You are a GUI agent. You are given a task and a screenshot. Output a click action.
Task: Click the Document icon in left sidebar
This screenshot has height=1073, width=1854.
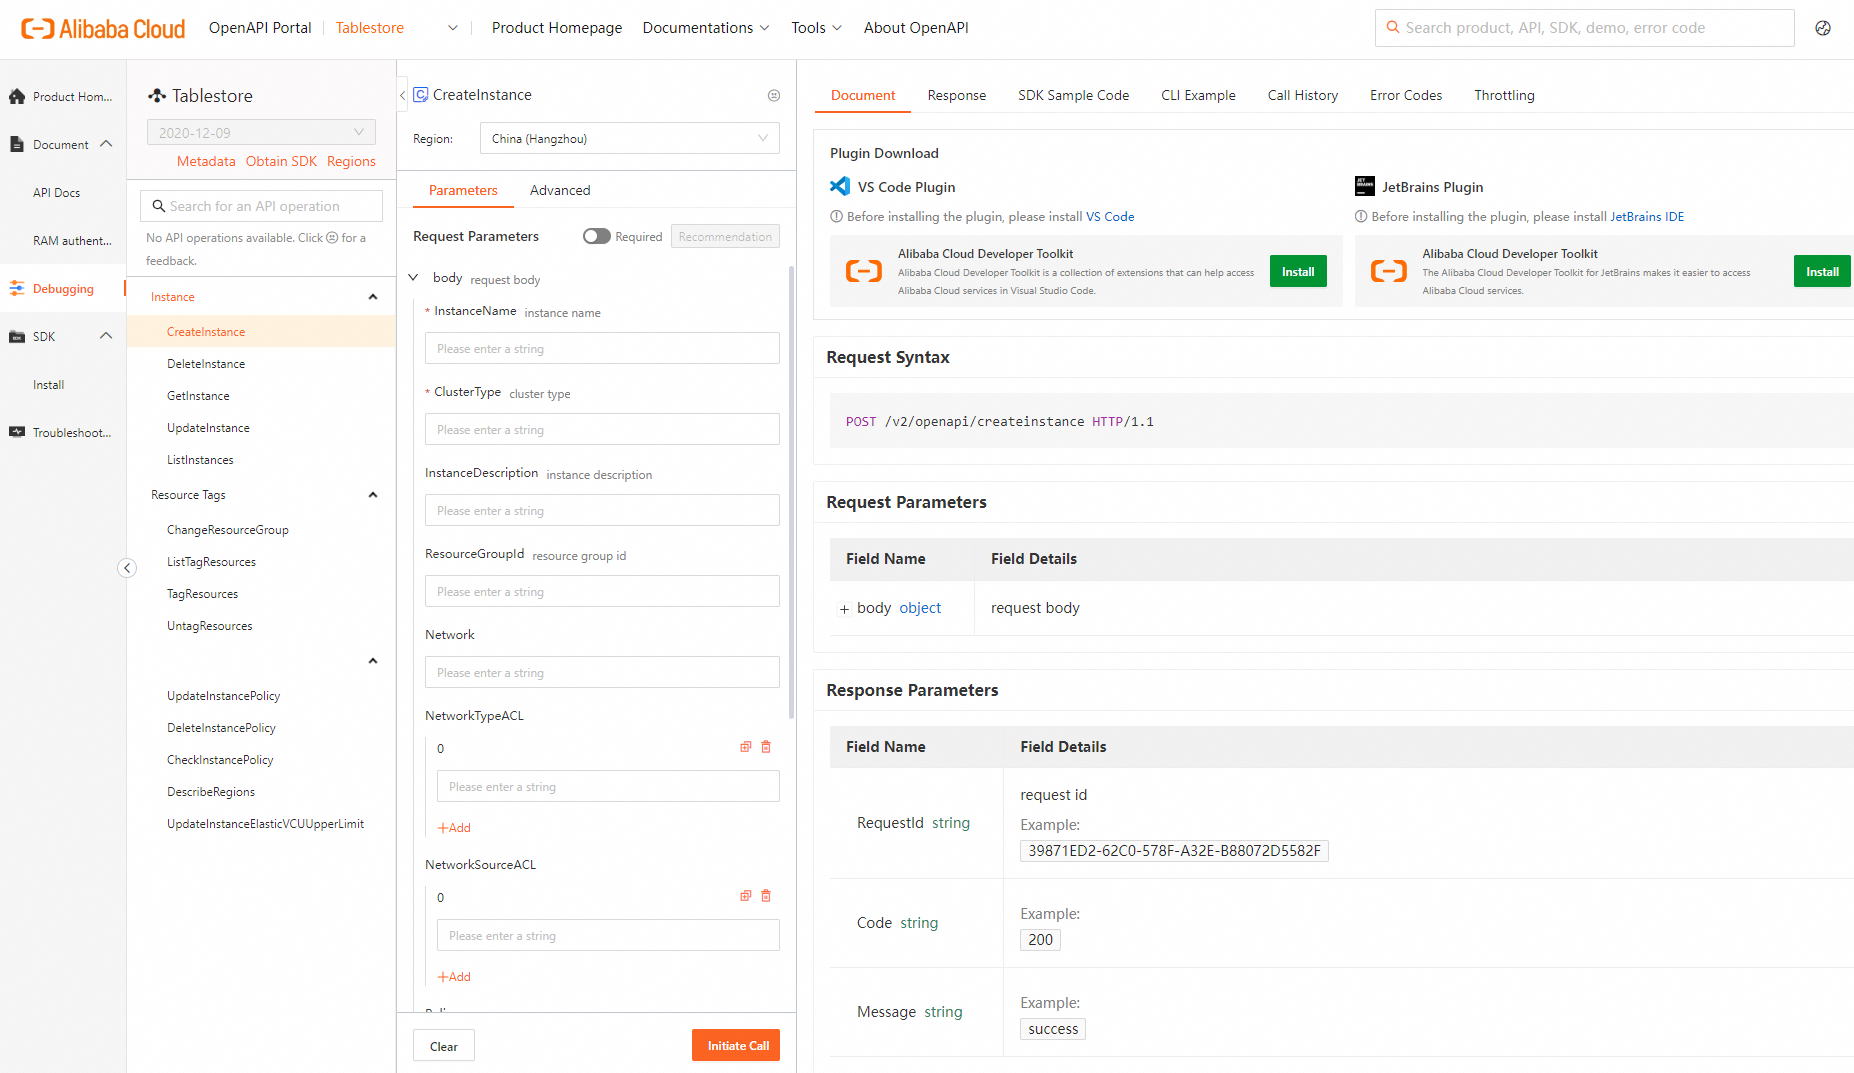click(x=17, y=145)
